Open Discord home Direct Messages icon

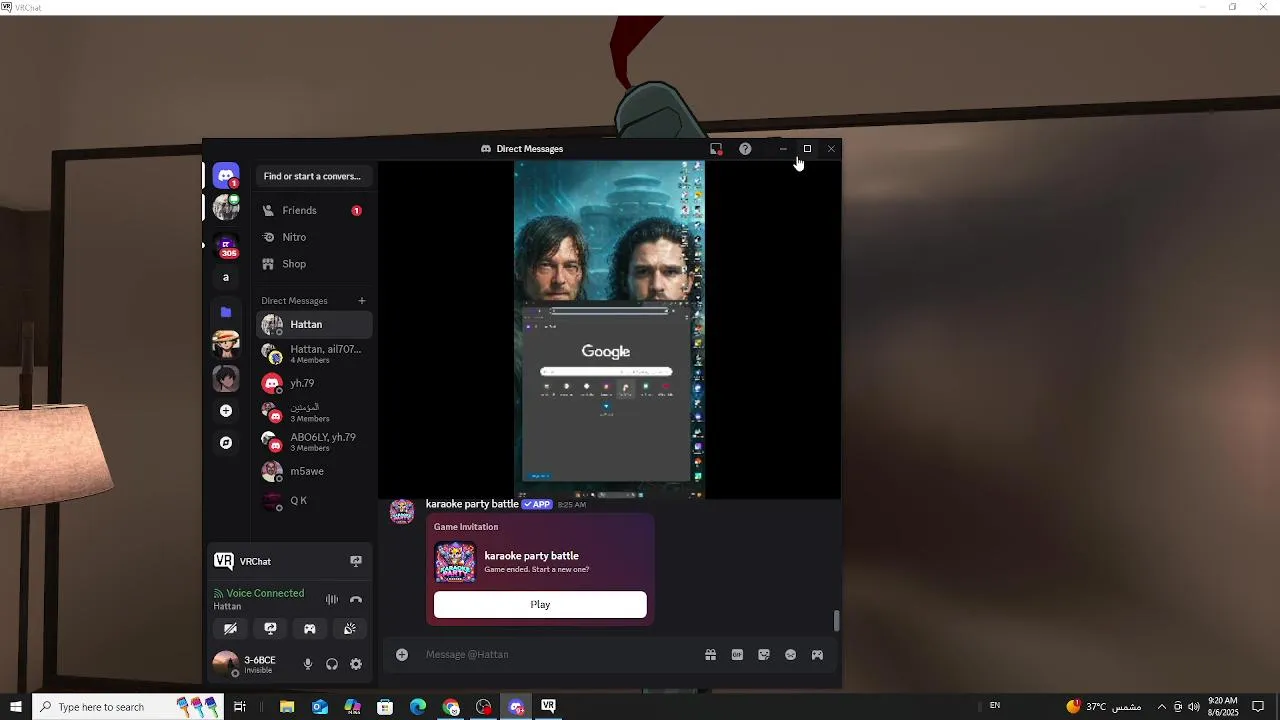tap(226, 176)
